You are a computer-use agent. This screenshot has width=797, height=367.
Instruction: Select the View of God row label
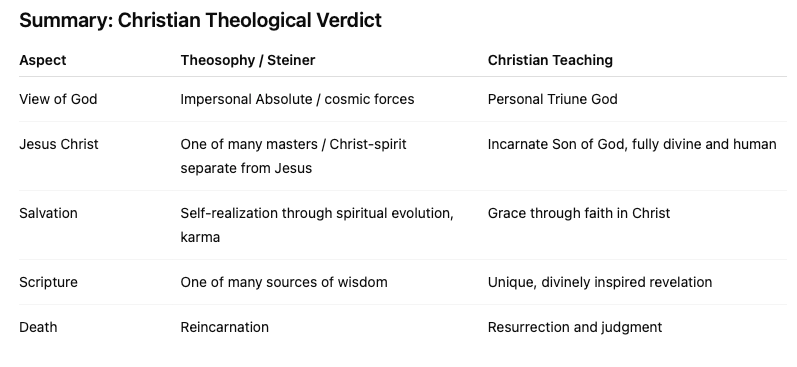[x=58, y=99]
